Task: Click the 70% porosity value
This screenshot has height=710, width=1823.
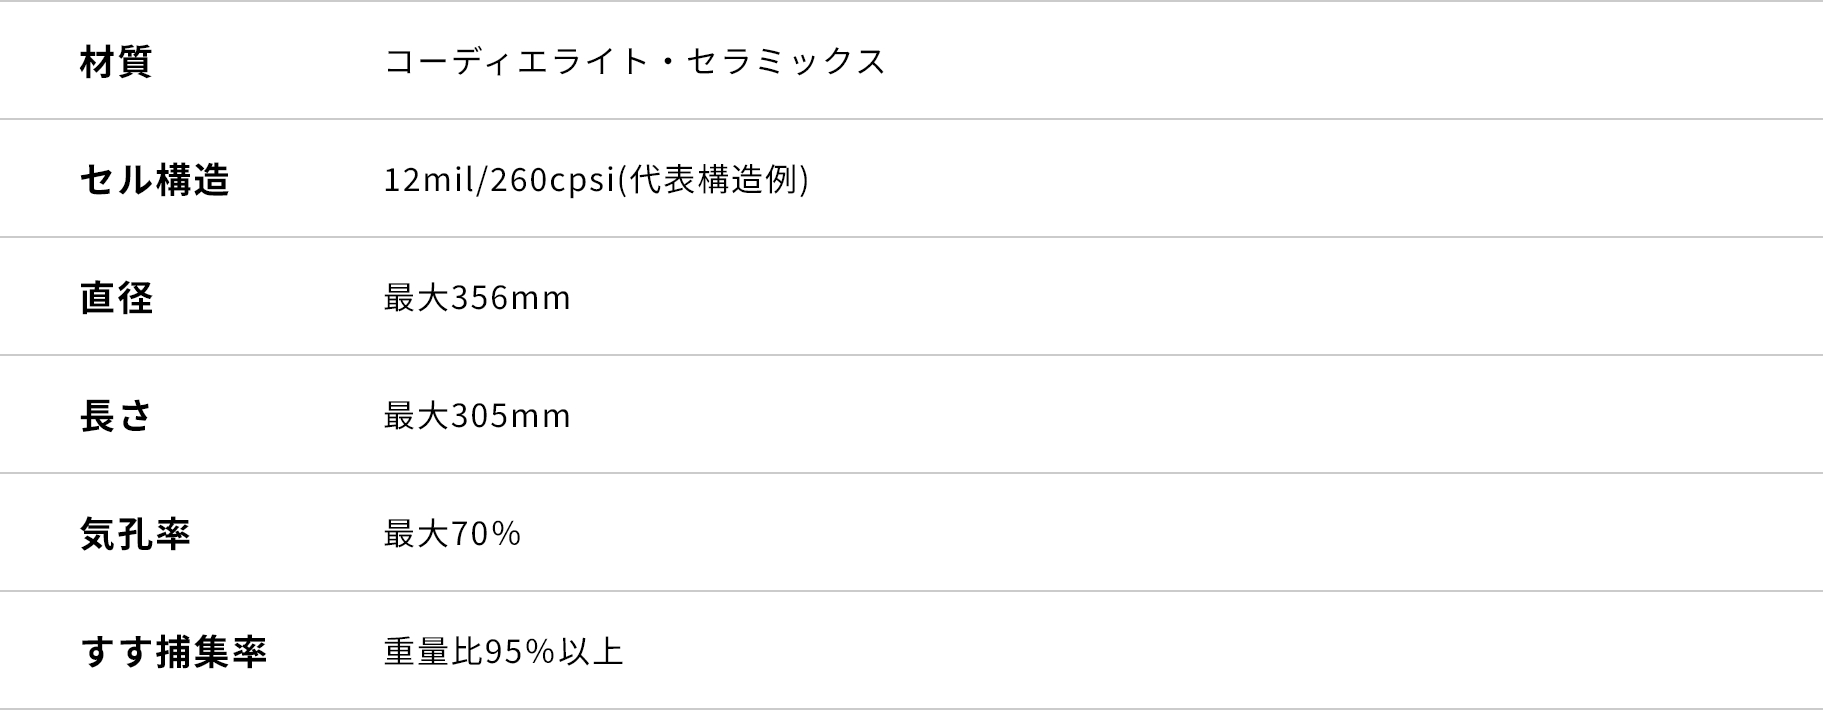Action: click(x=486, y=534)
